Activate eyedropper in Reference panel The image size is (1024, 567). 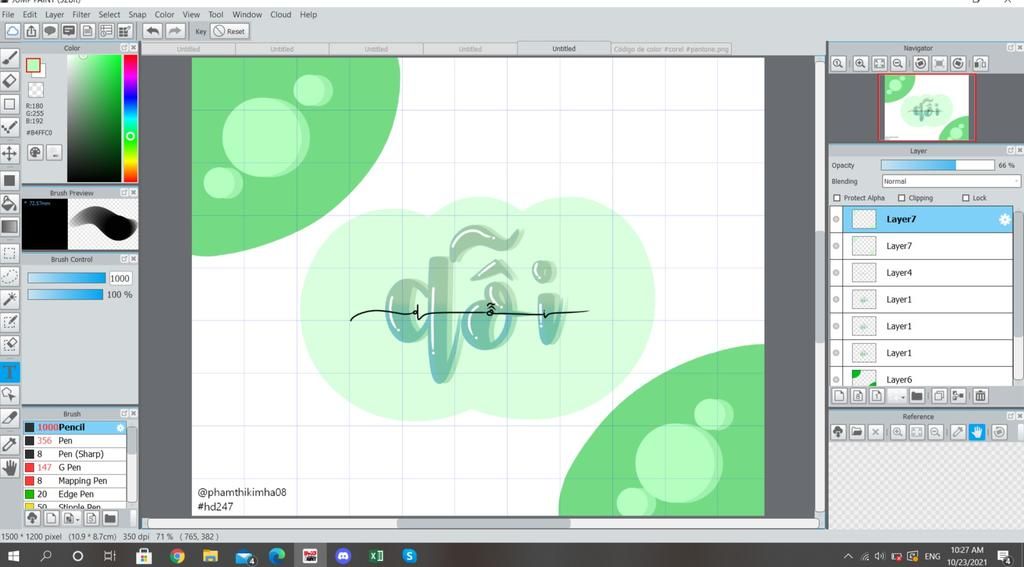coord(958,432)
